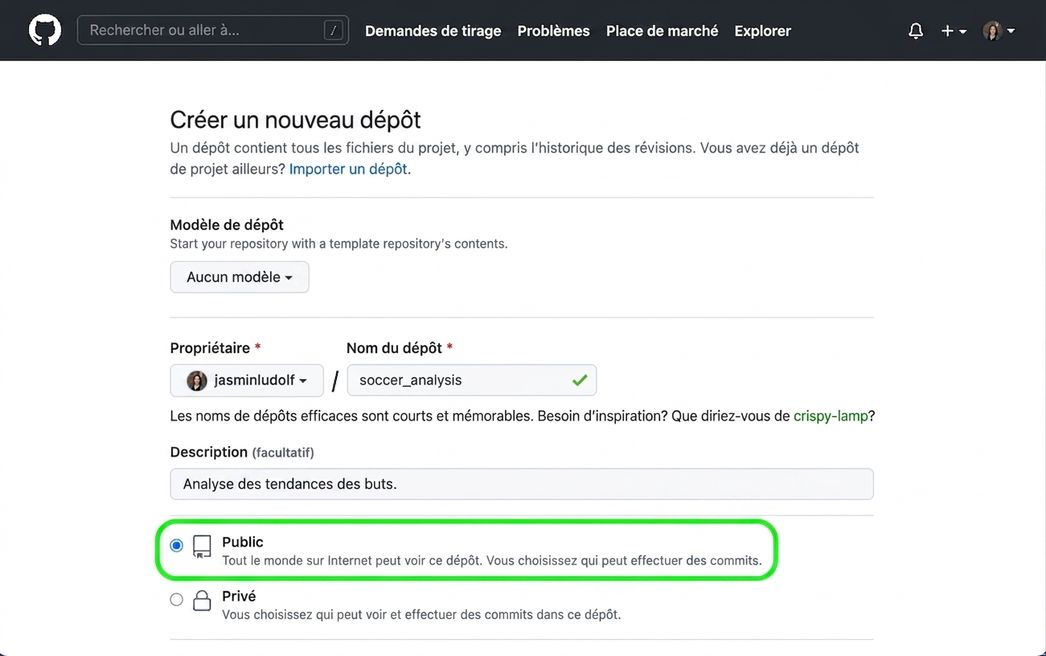Open the Explorer nav item
This screenshot has width=1046, height=656.
pos(762,31)
